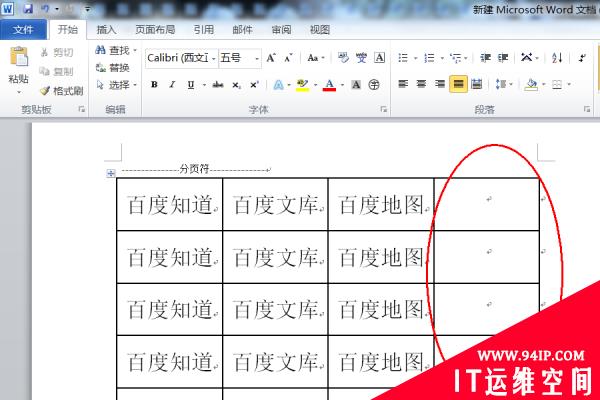
Task: Click the Copy (复制) button
Action: click(57, 71)
